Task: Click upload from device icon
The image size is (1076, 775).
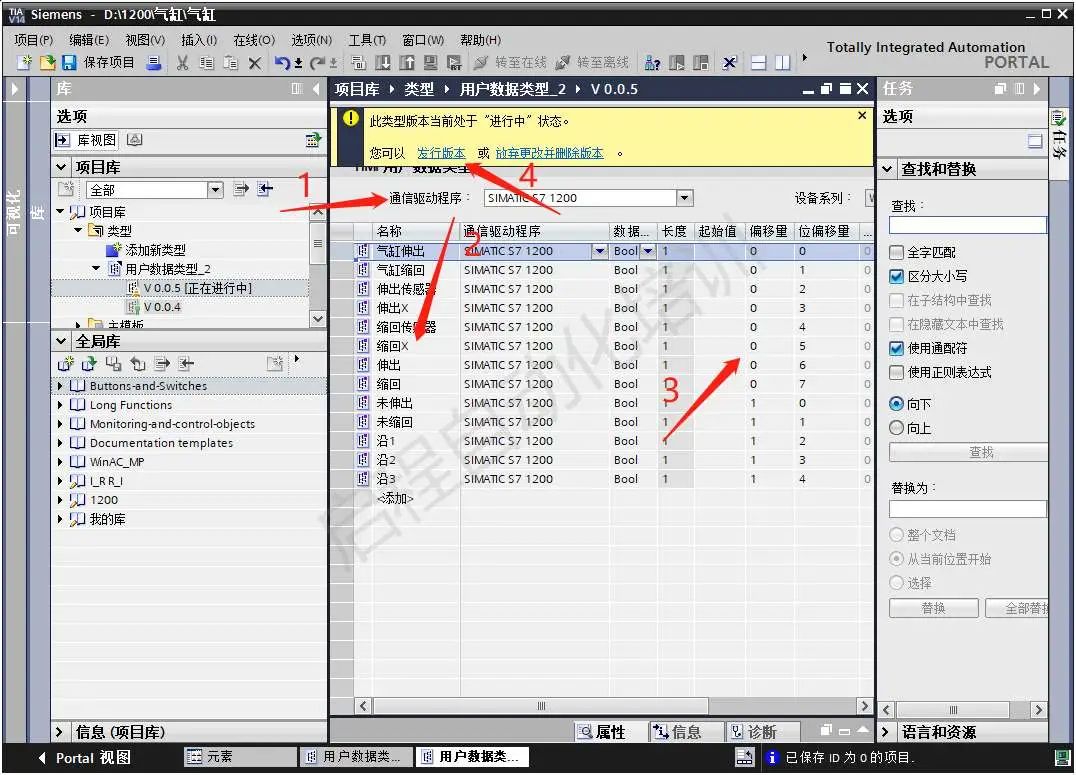Action: [407, 62]
